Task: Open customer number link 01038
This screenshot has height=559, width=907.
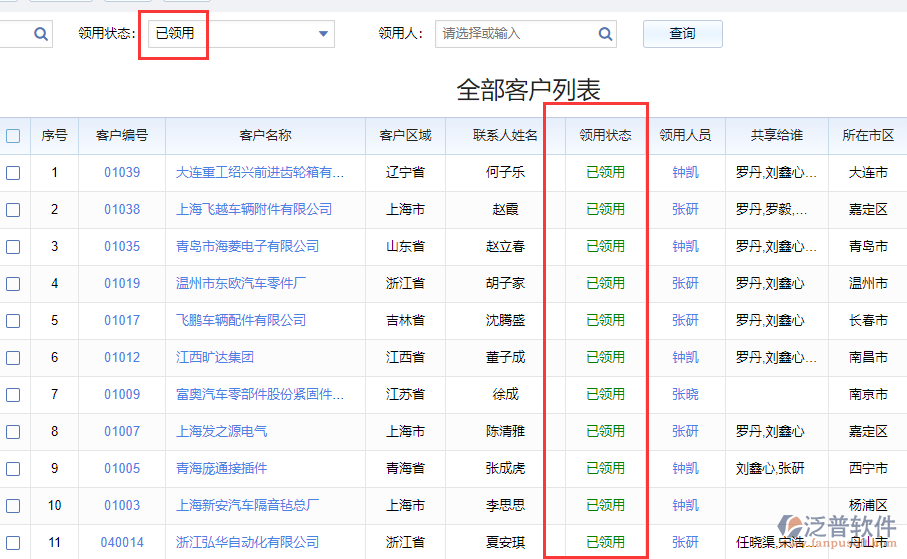Action: (x=122, y=209)
